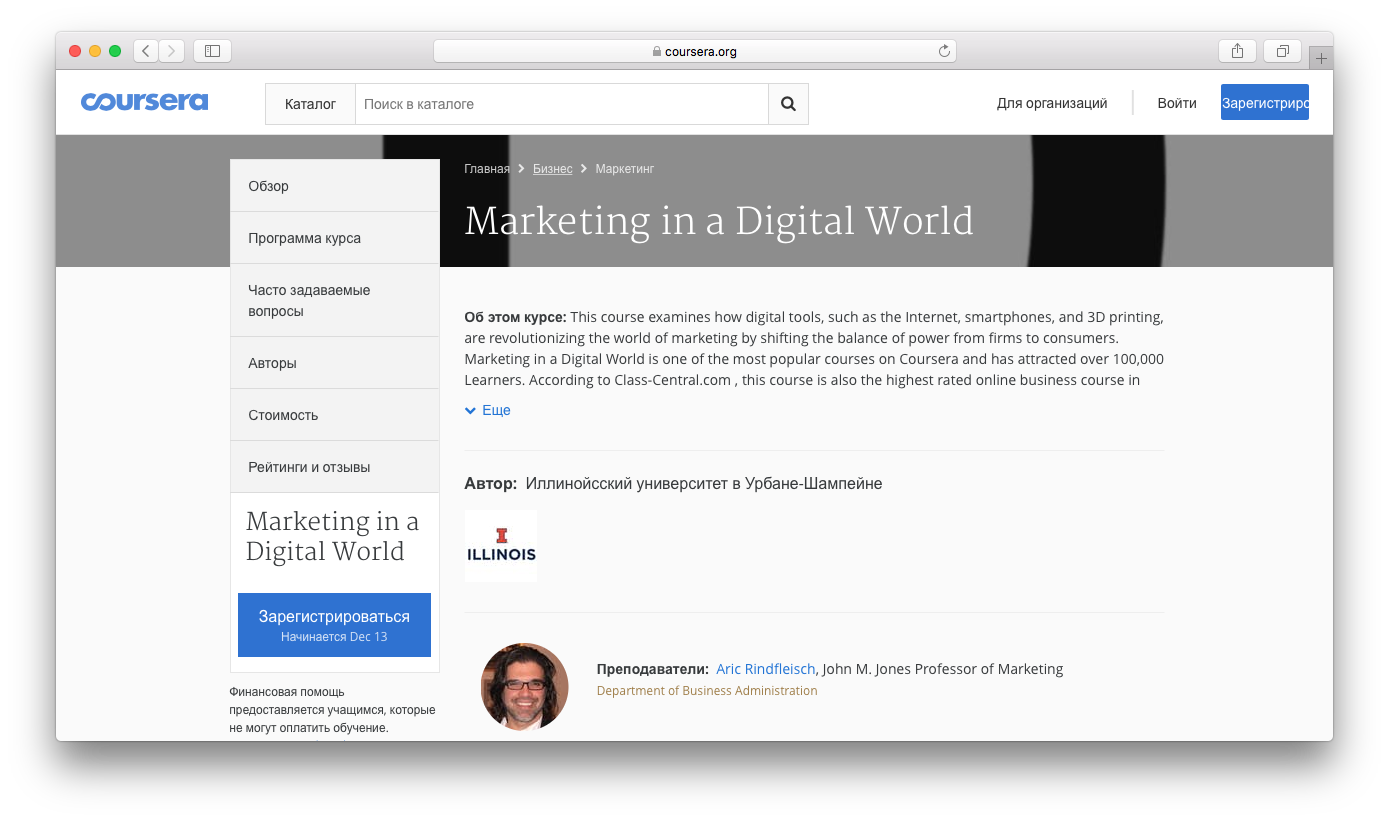This screenshot has height=821, width=1389.
Task: Open the Safari share icon
Action: pos(1237,51)
